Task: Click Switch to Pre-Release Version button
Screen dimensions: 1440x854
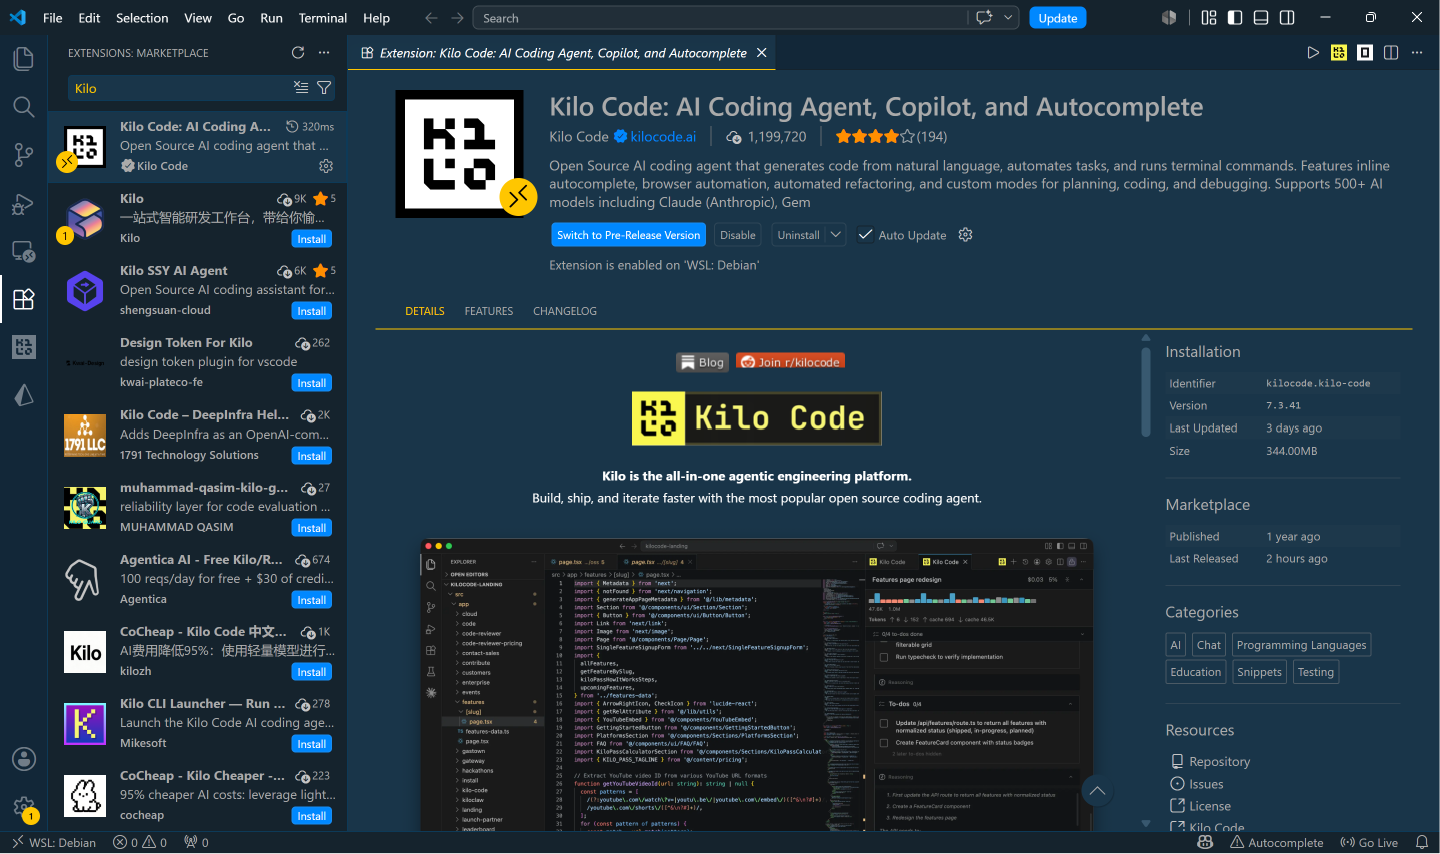Action: click(x=629, y=235)
